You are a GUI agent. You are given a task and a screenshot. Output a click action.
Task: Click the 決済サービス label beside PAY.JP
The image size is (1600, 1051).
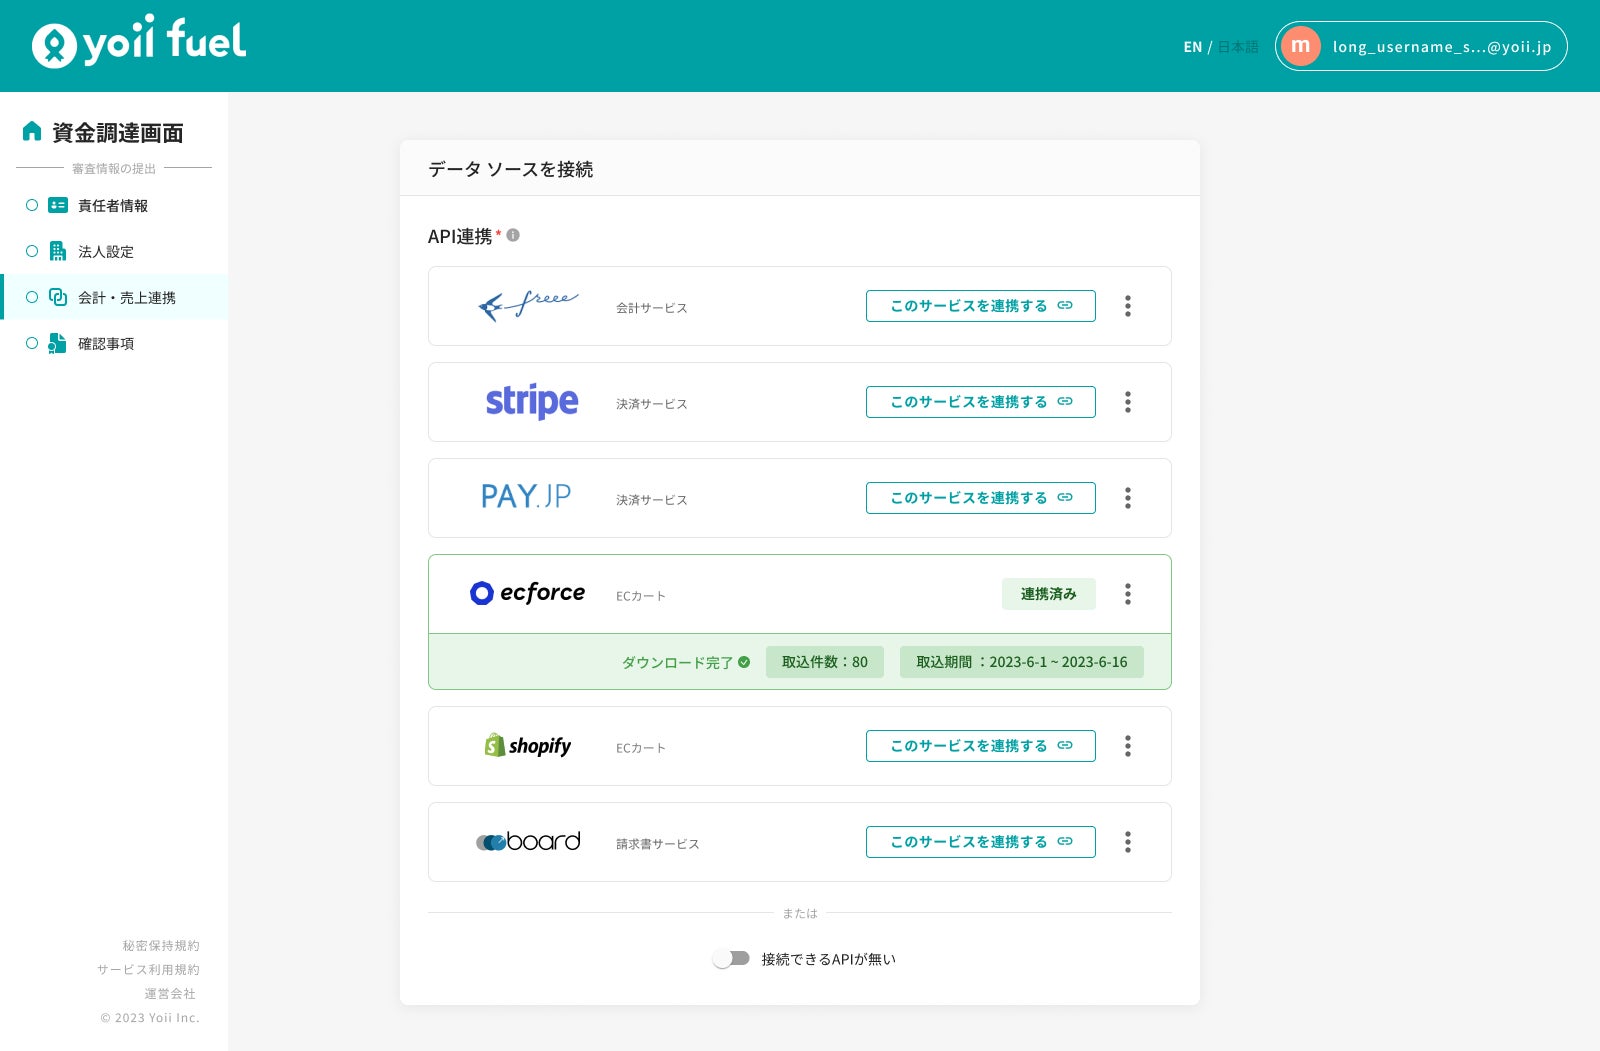652,500
